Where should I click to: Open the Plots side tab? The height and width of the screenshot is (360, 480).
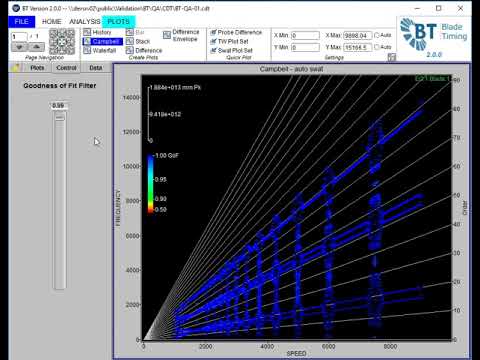click(37, 68)
